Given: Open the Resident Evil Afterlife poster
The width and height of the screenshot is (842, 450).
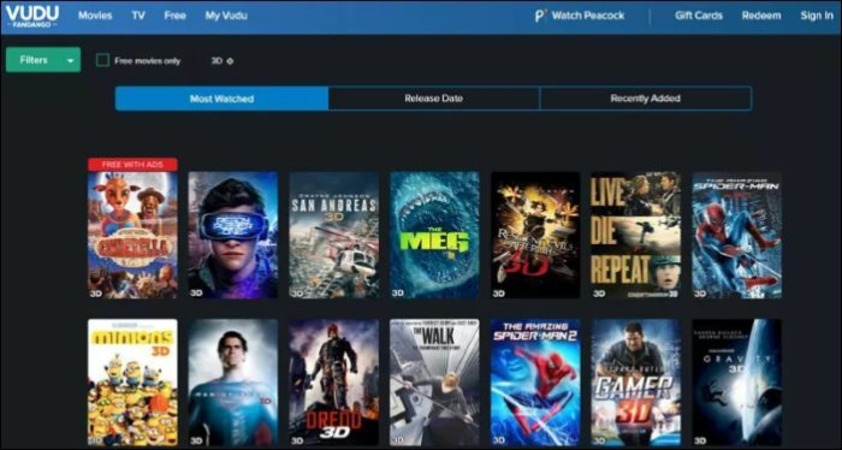Looking at the screenshot, I should click(x=535, y=235).
